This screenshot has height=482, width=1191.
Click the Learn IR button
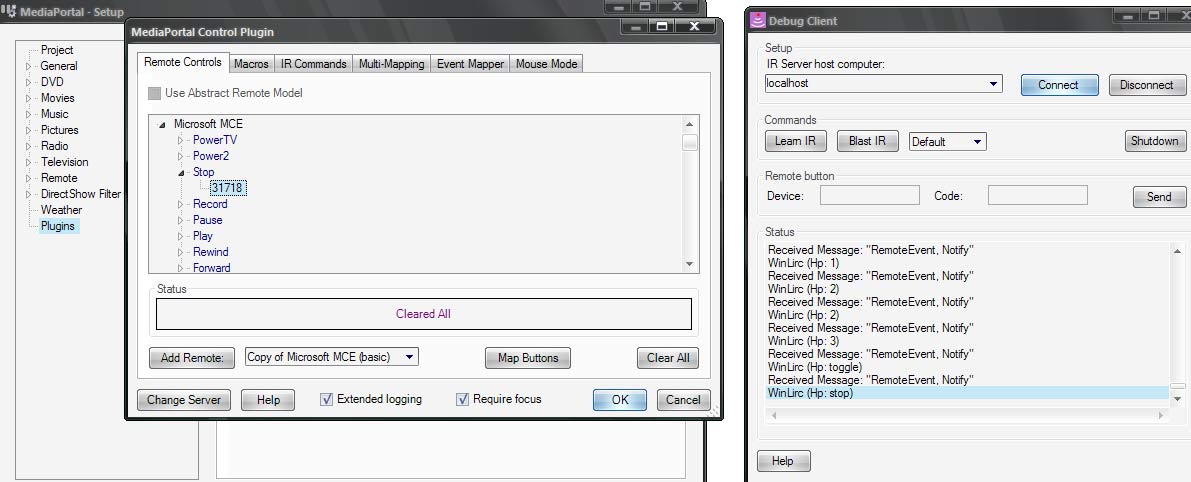tap(795, 141)
